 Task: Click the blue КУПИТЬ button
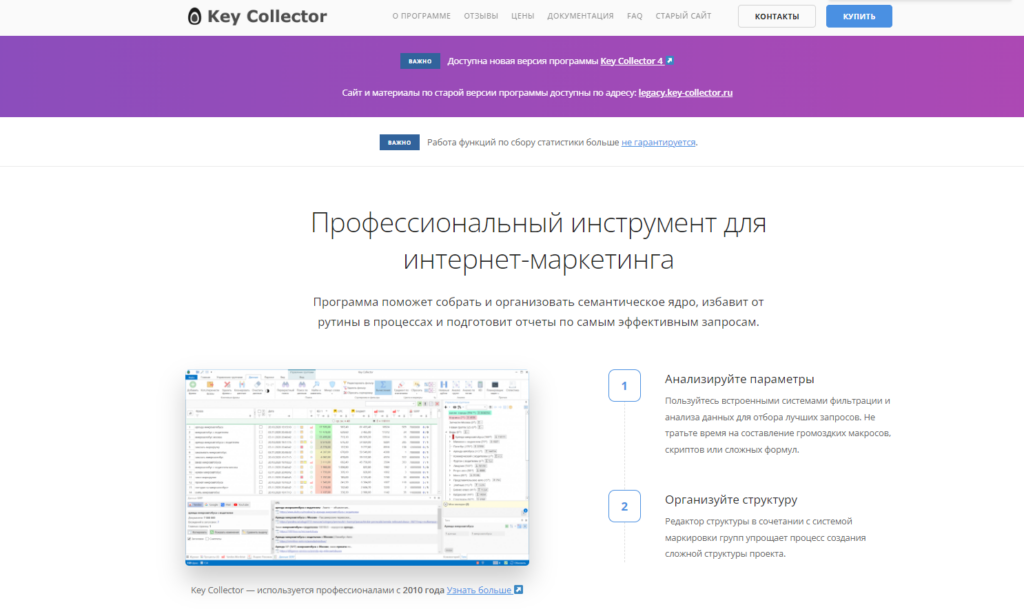(x=859, y=16)
